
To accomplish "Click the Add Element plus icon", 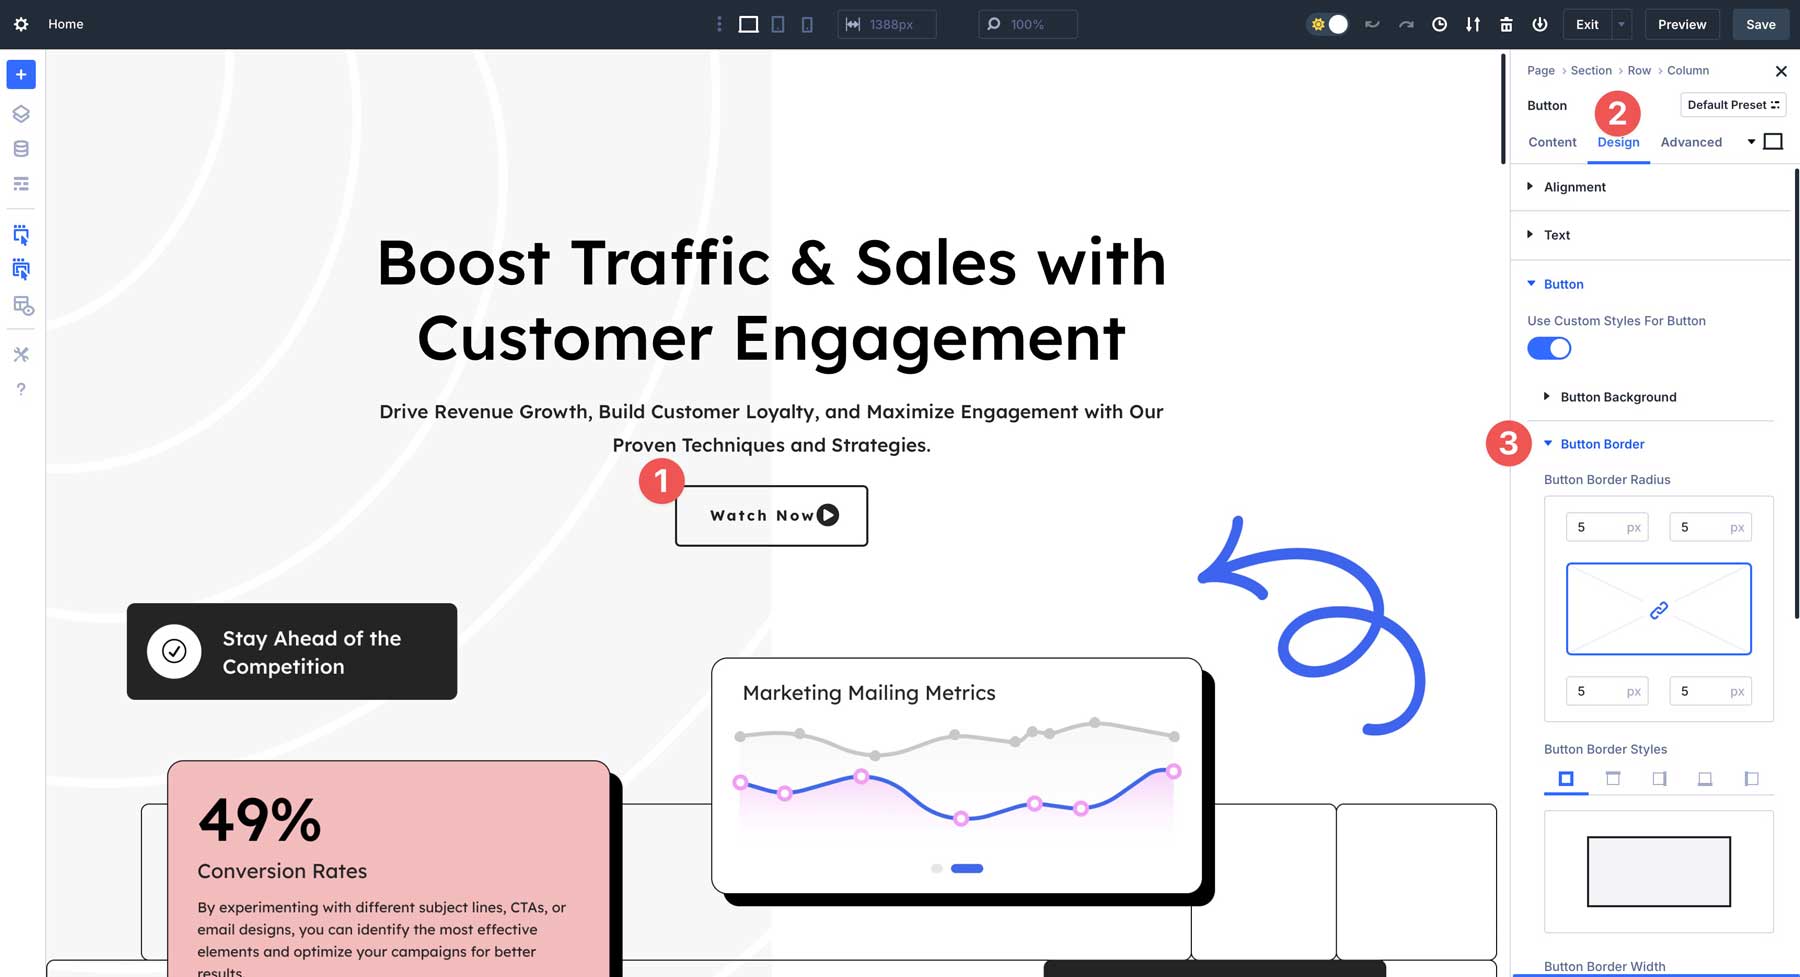I will pyautogui.click(x=20, y=74).
